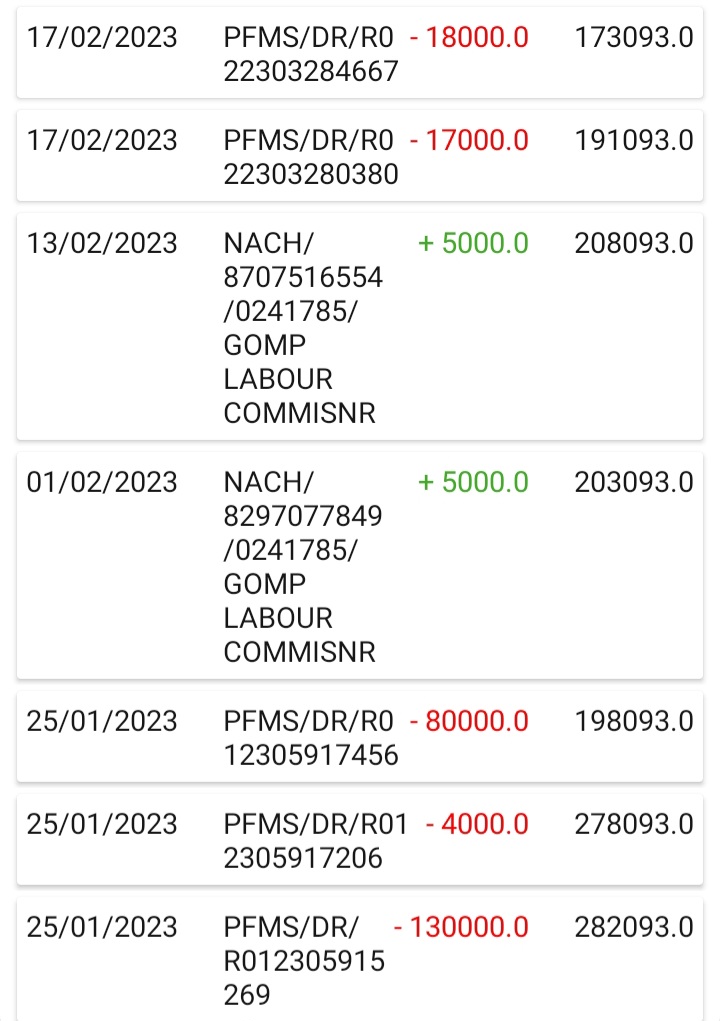Tap the -130000.0 debit amount
Screen dimensions: 720x1021
(461, 928)
